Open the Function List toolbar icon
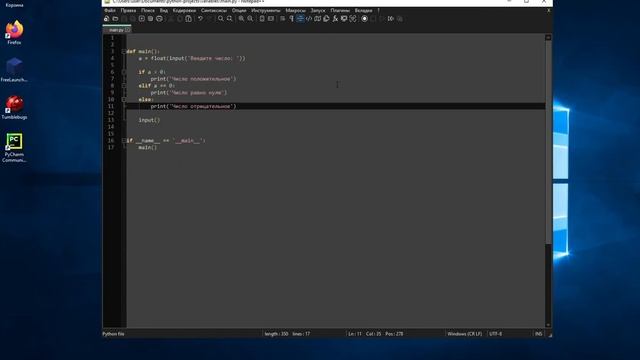Viewport: 640px width, 360px height. point(335,19)
